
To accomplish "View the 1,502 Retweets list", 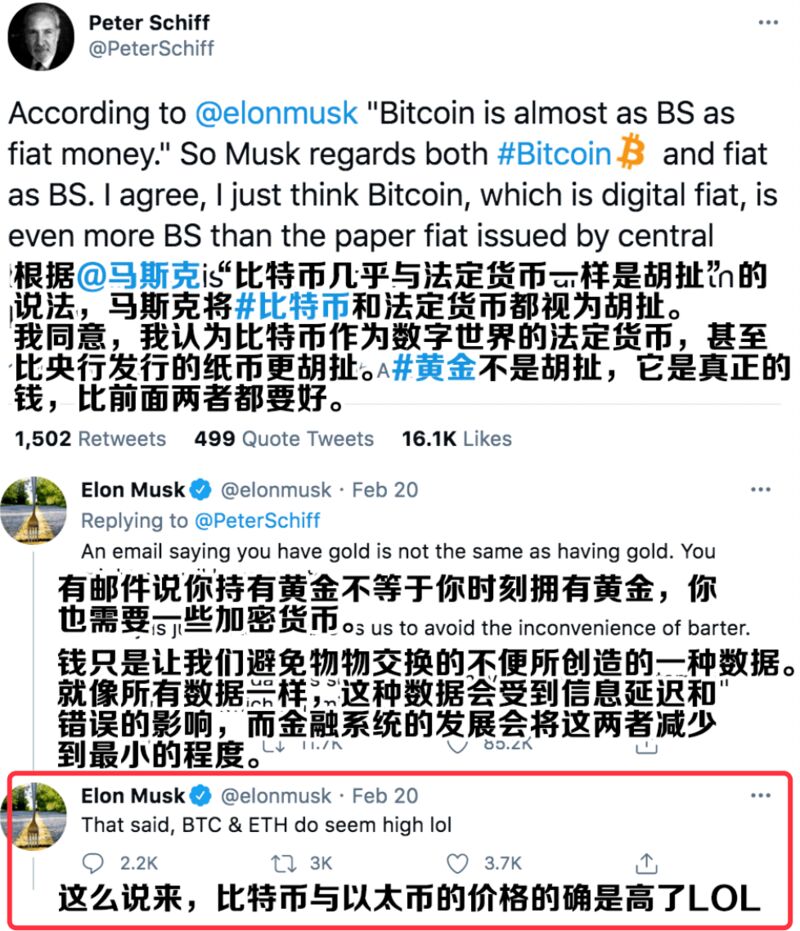I will pos(91,438).
